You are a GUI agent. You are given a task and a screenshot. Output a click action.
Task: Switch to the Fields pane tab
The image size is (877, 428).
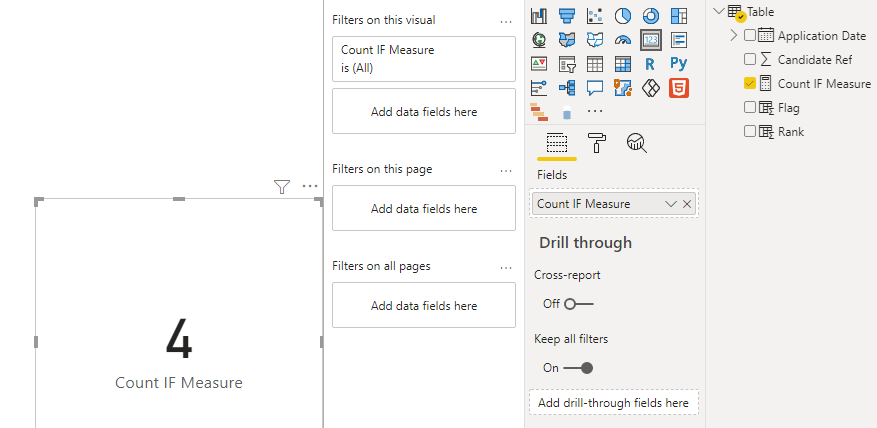[x=557, y=144]
